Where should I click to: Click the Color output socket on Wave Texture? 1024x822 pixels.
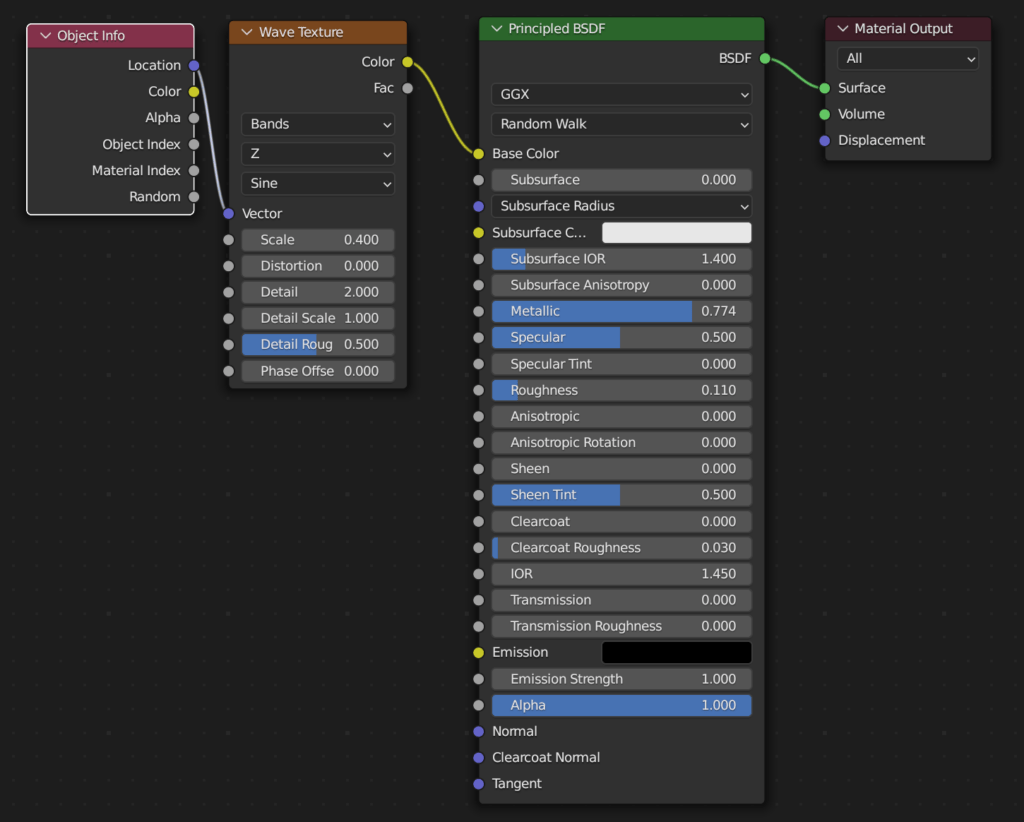(407, 61)
